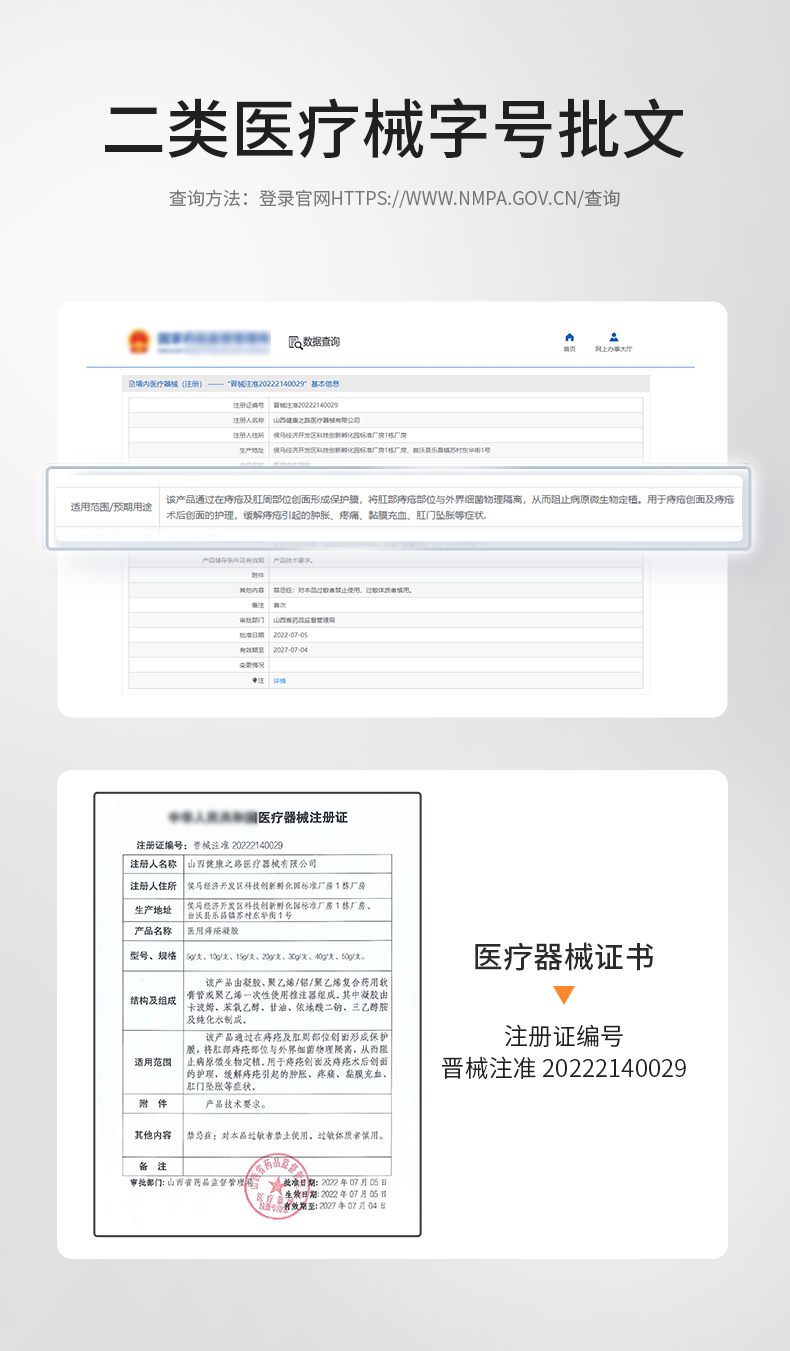Click the 结构及组成 label on the certificate
Viewport: 790px width, 1351px height.
[153, 1000]
